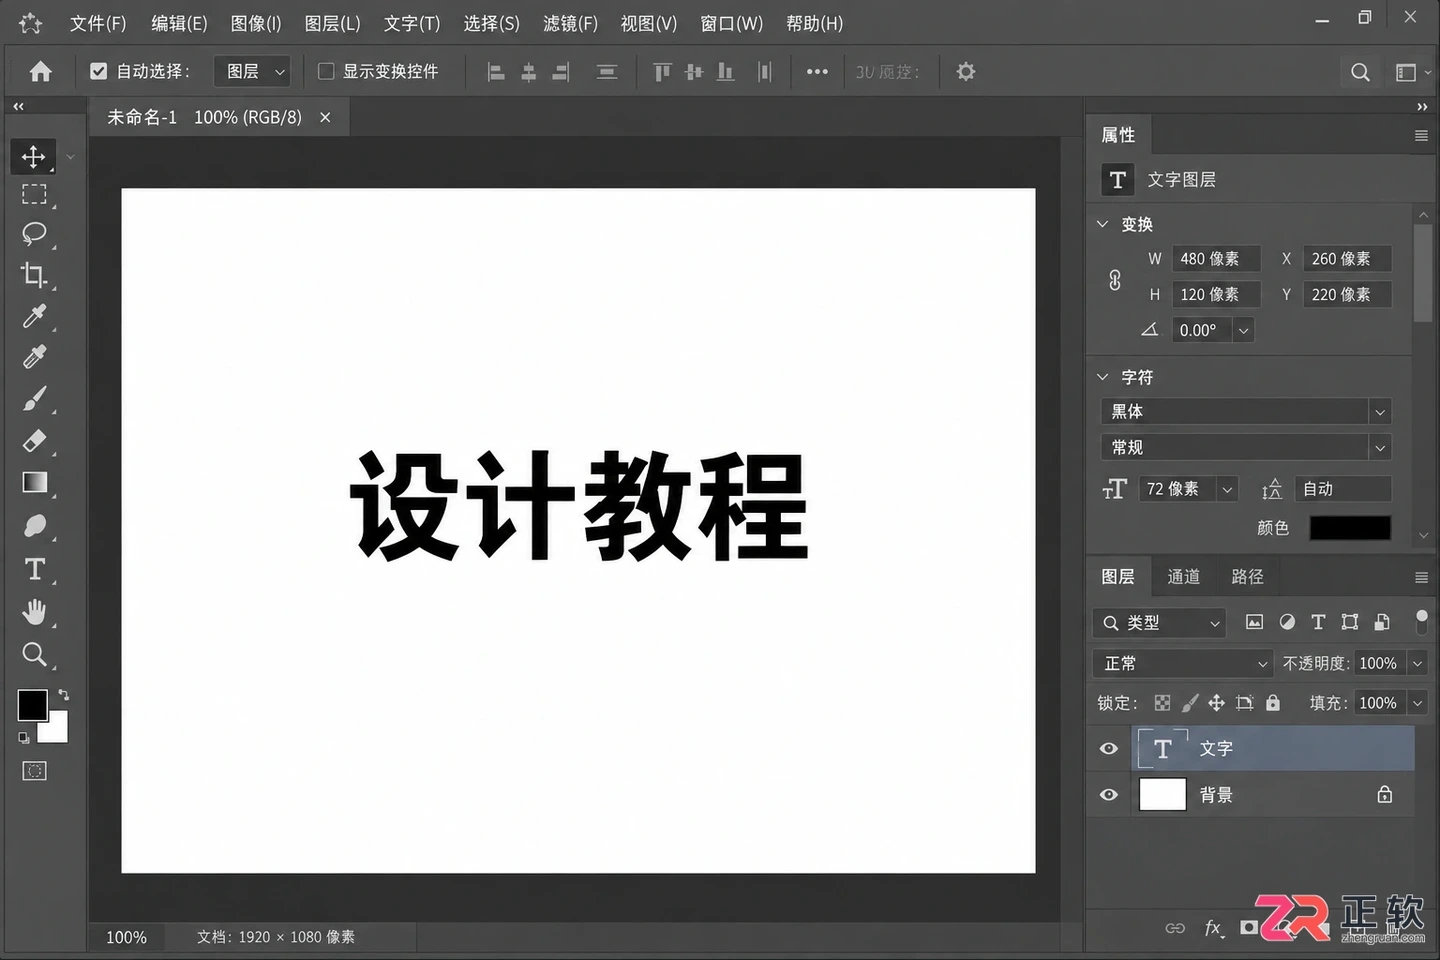Image resolution: width=1440 pixels, height=960 pixels.
Task: Click the Home icon in options bar
Action: pyautogui.click(x=41, y=71)
